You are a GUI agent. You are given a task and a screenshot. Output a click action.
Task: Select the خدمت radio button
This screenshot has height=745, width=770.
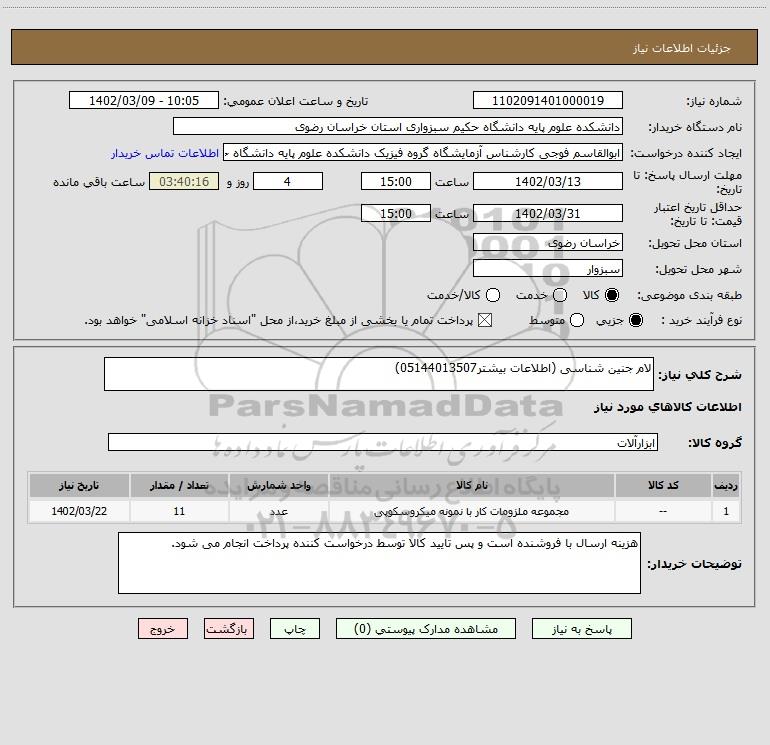click(x=560, y=295)
